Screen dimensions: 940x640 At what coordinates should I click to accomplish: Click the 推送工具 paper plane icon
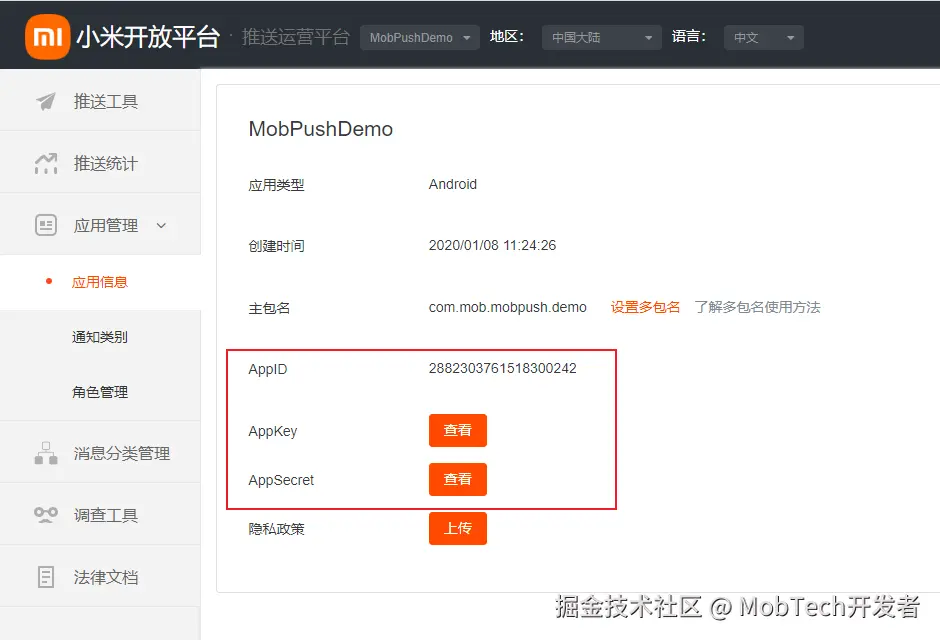[x=46, y=101]
